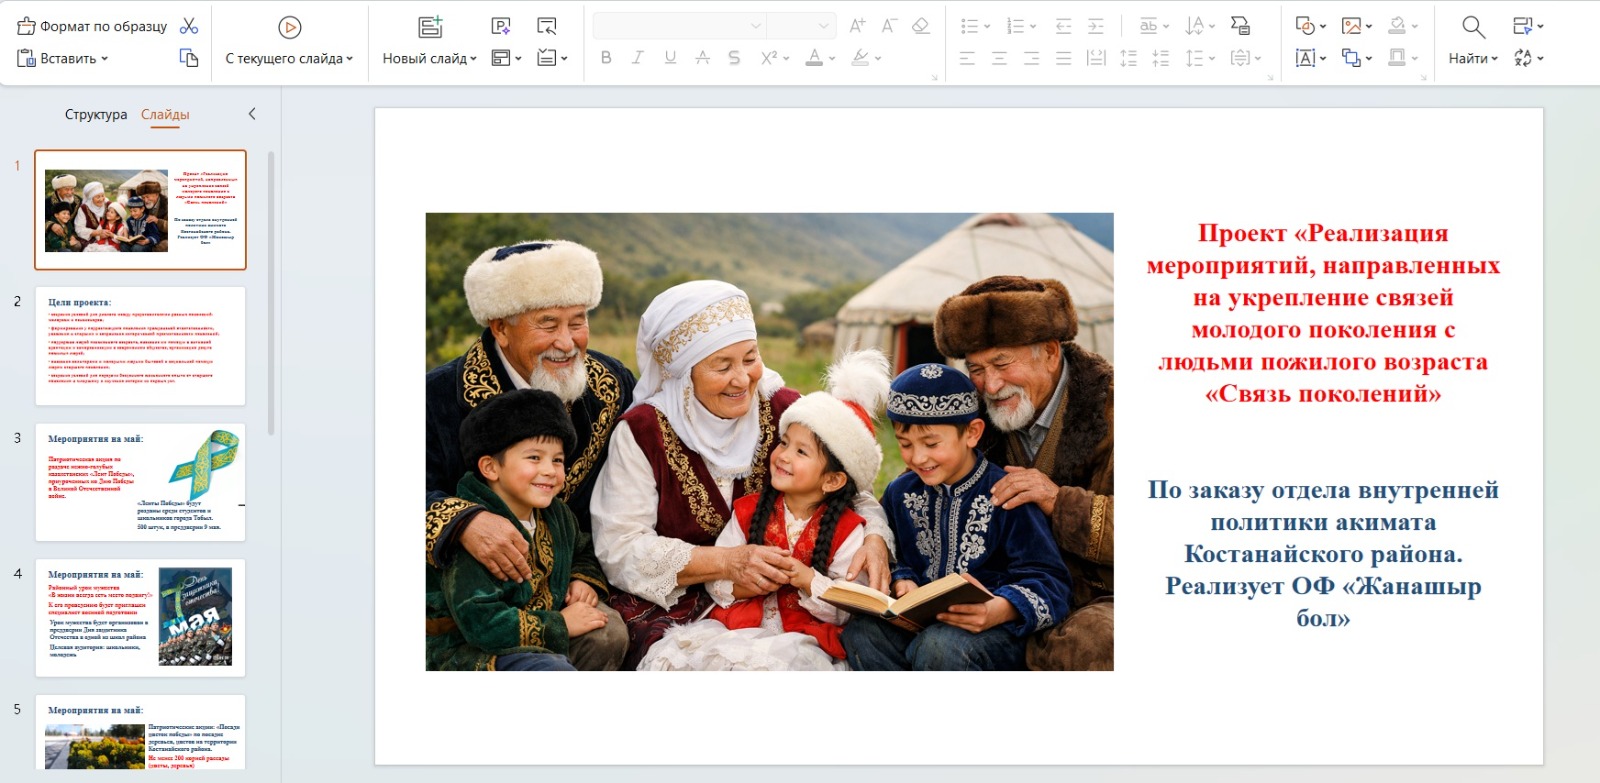Collapse the slide panel with chevron
1600x783 pixels.
point(252,114)
